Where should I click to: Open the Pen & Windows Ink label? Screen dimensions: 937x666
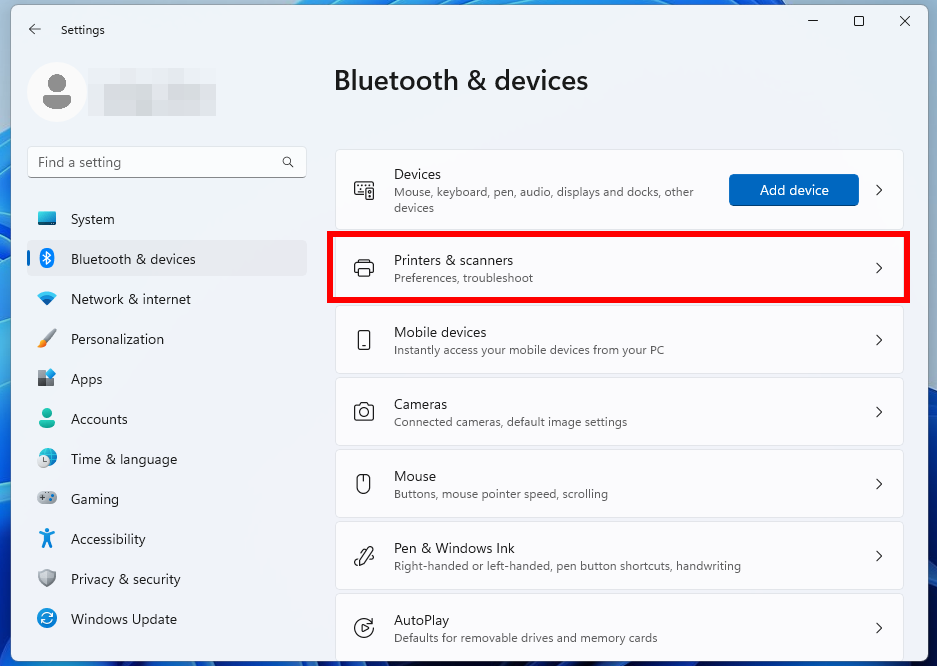coord(454,548)
